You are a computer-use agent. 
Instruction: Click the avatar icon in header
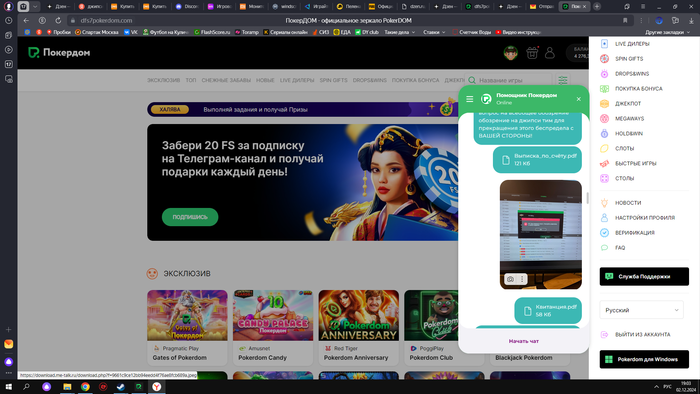pos(511,53)
